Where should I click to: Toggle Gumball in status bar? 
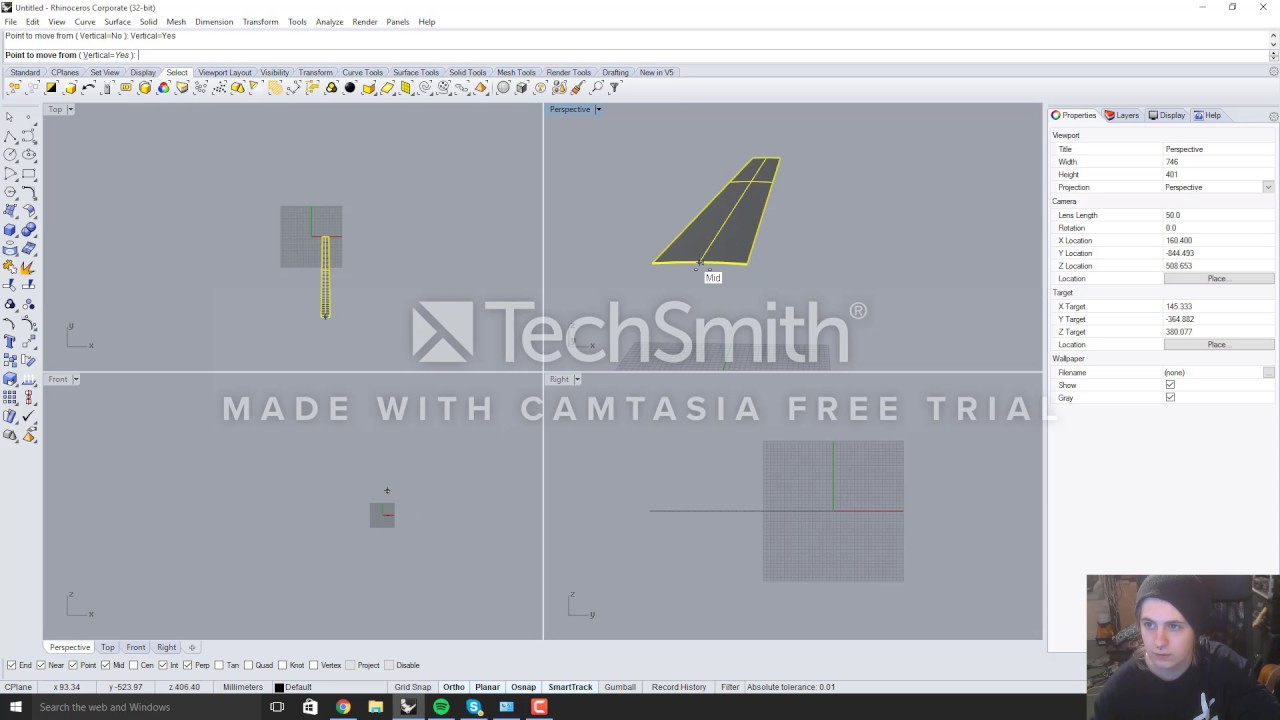point(620,687)
